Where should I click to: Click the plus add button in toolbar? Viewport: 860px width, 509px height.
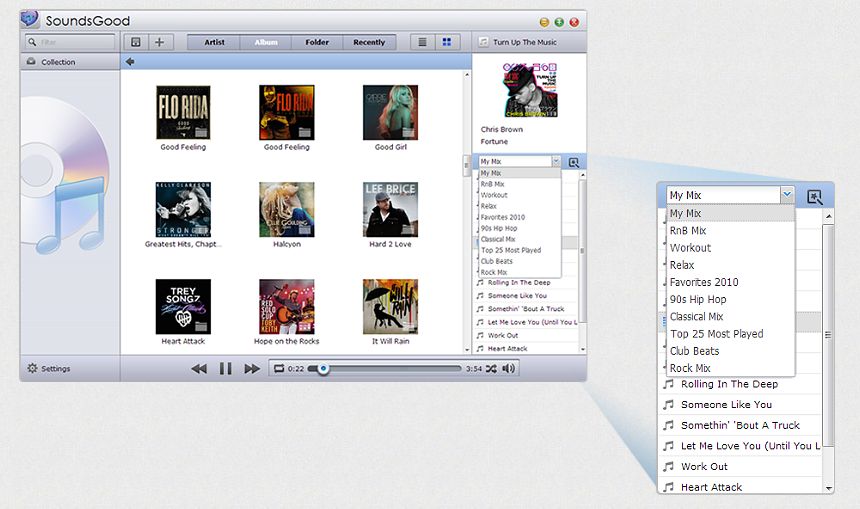click(159, 42)
